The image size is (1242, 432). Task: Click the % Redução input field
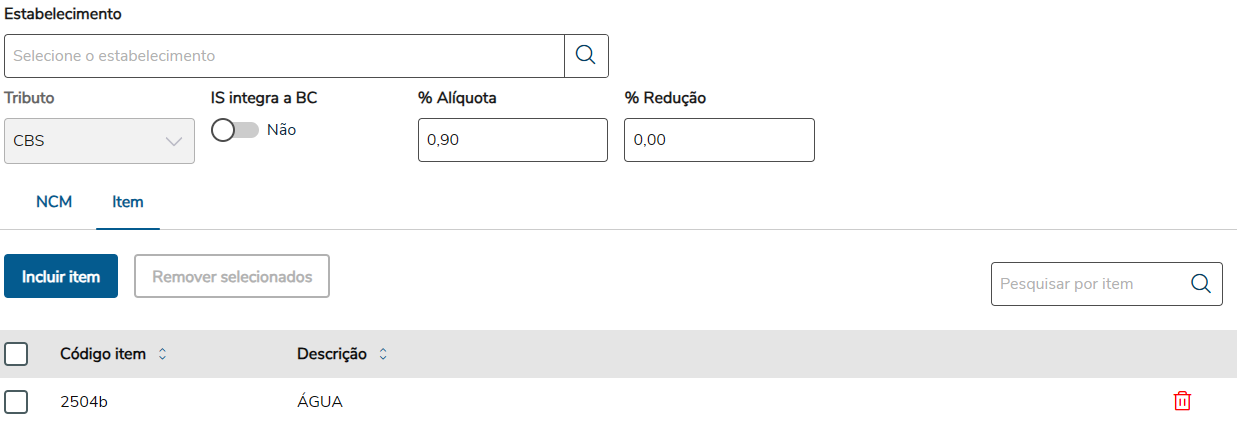pyautogui.click(x=718, y=140)
